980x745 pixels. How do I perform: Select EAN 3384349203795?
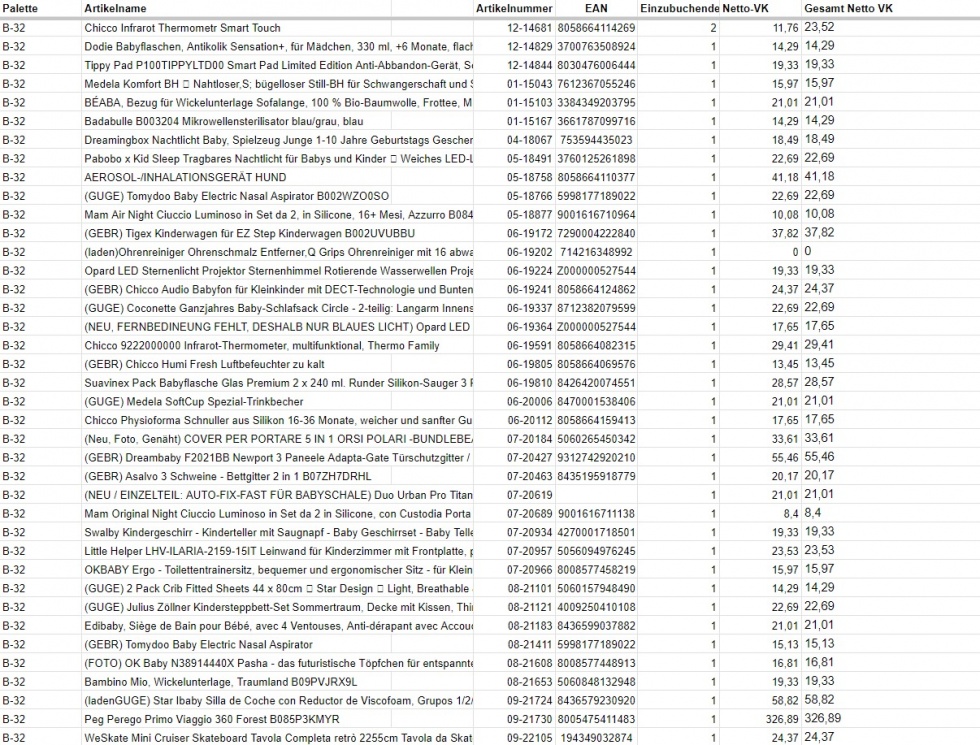tap(596, 103)
